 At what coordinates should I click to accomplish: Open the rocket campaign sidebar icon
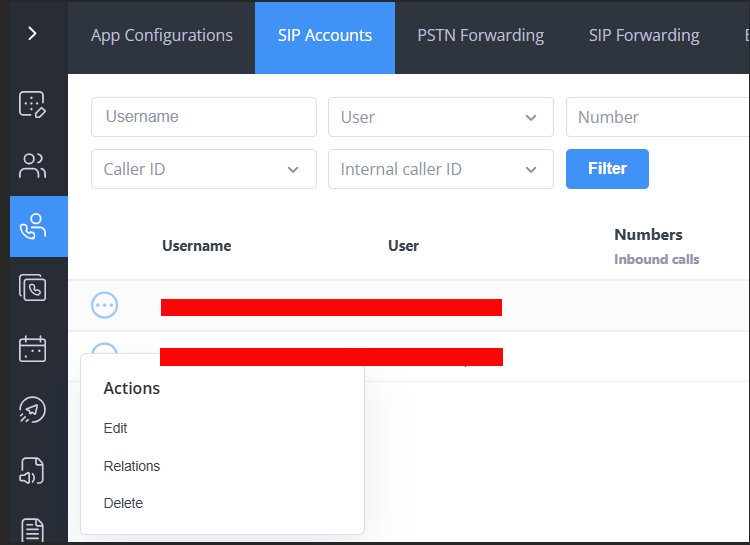coord(33,410)
